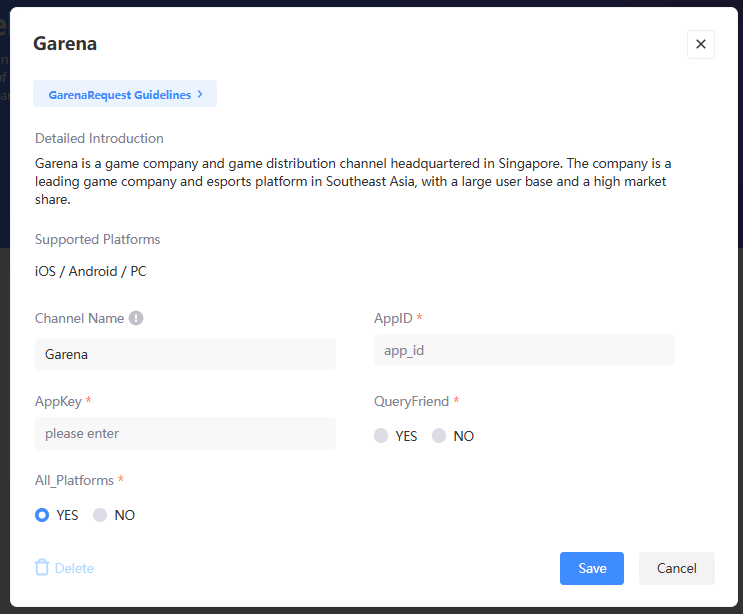Click the 'iOS / Android / PC' text
The width and height of the screenshot is (743, 614).
[91, 271]
